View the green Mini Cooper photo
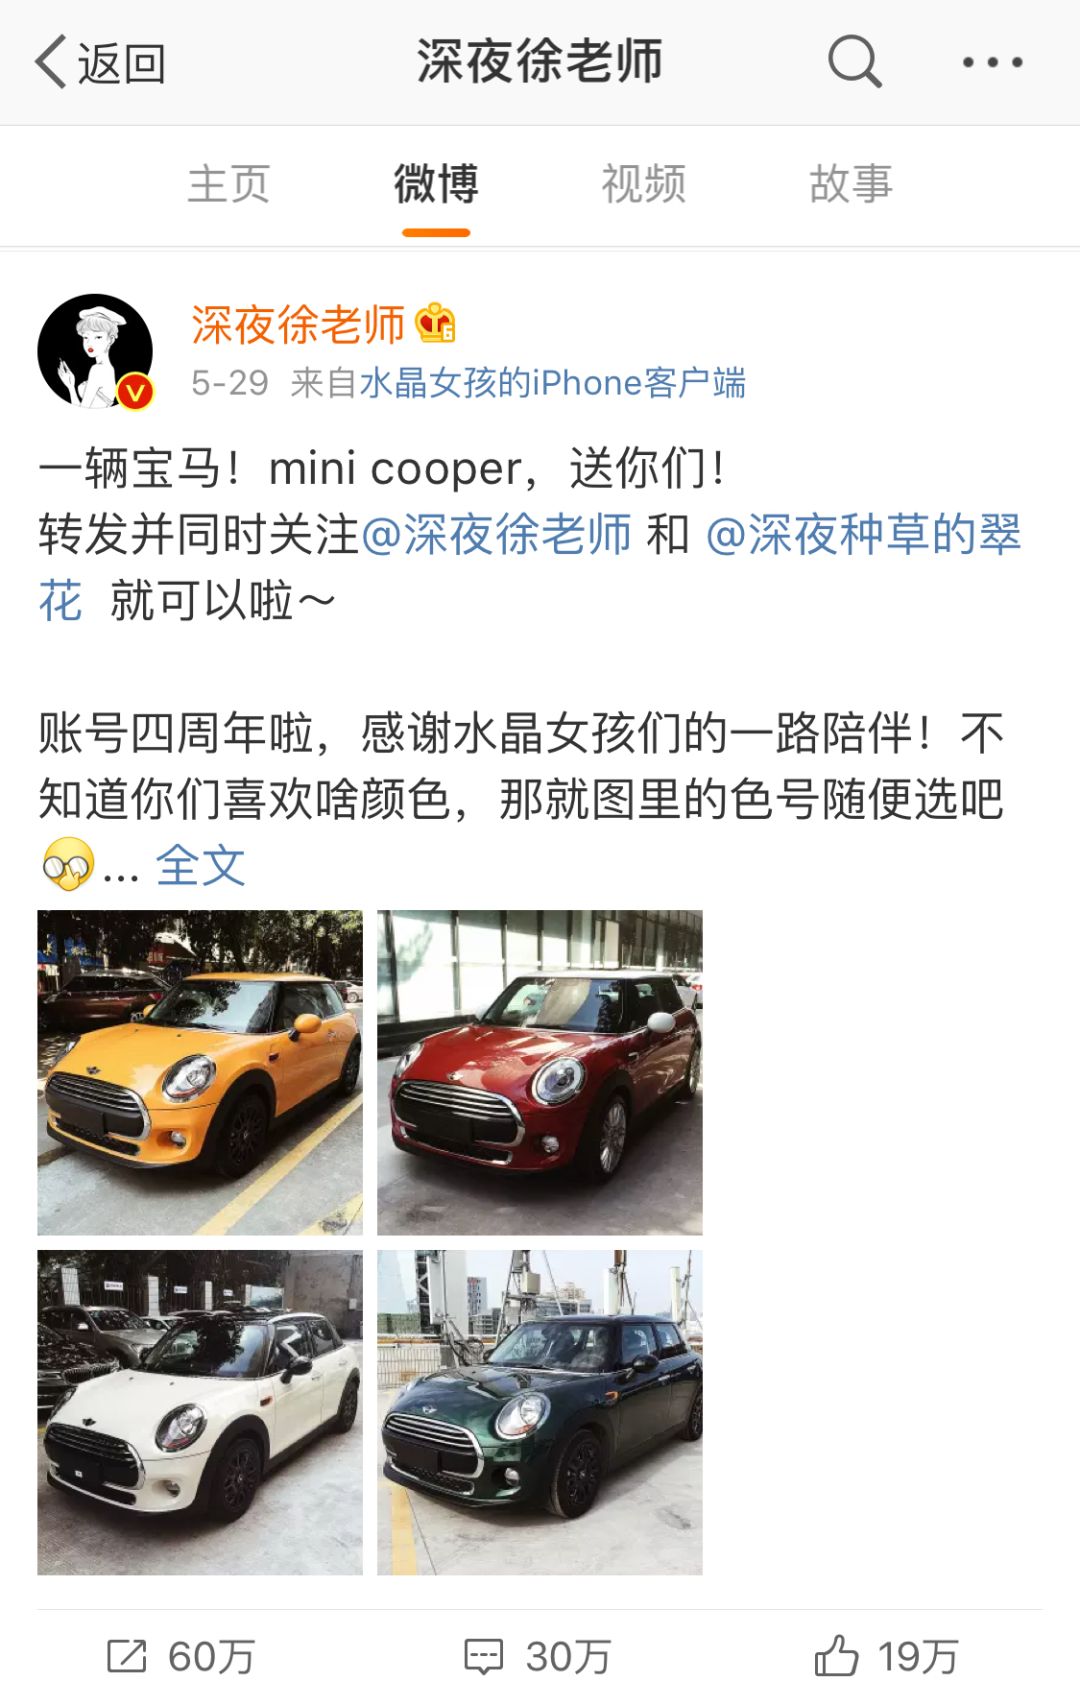 (x=540, y=1412)
